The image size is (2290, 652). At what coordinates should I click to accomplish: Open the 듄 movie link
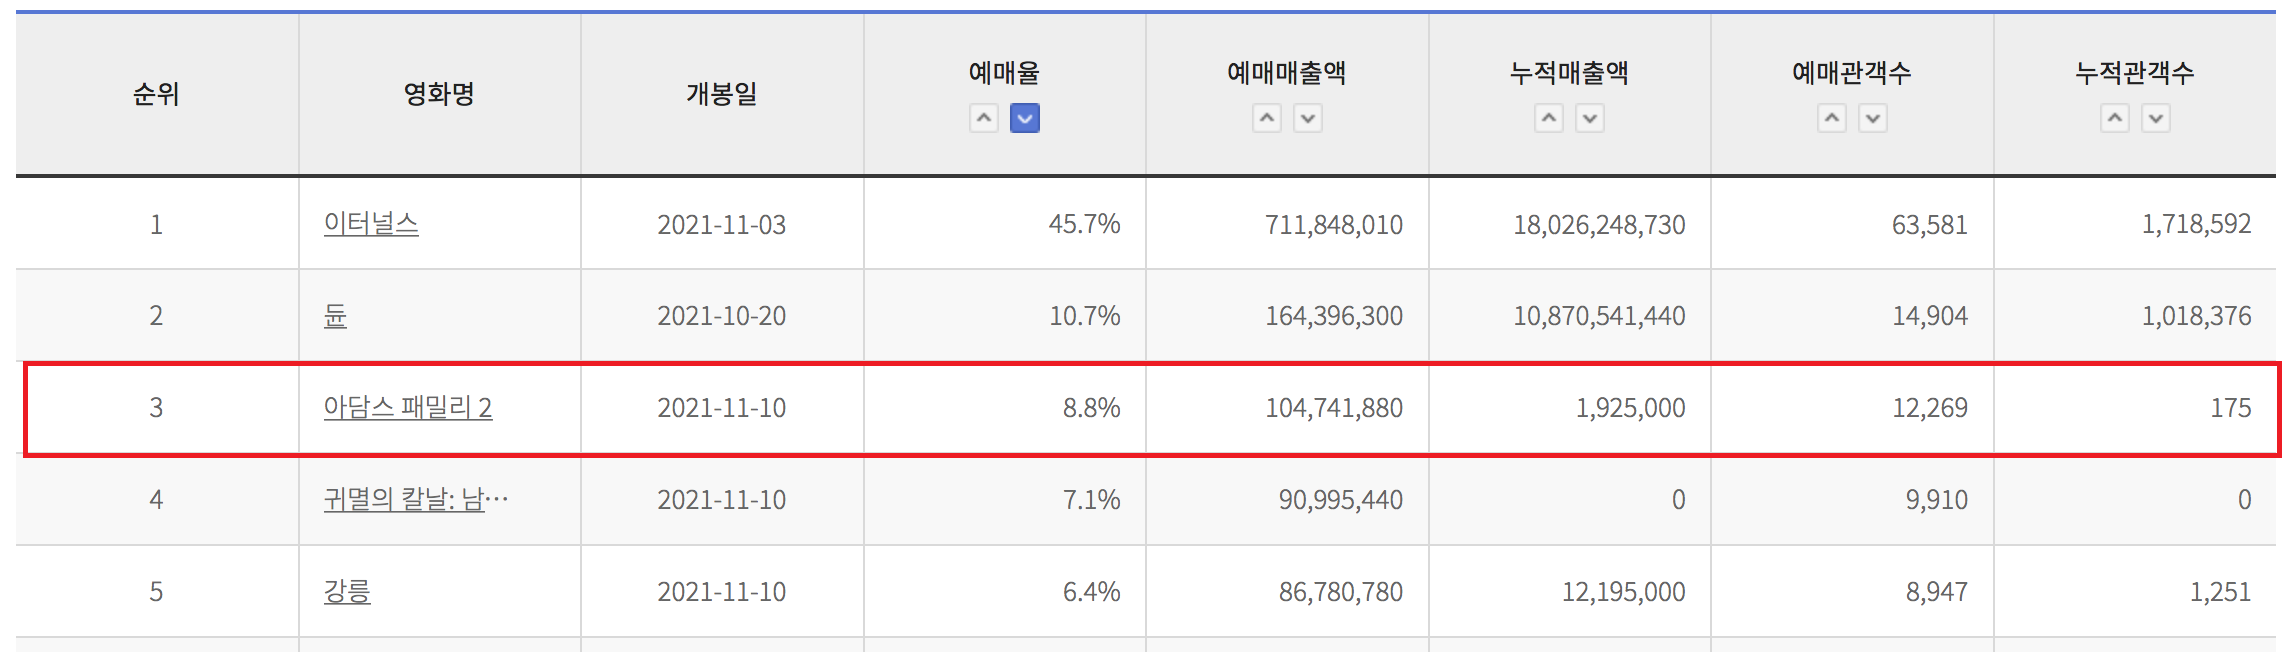[x=335, y=316]
